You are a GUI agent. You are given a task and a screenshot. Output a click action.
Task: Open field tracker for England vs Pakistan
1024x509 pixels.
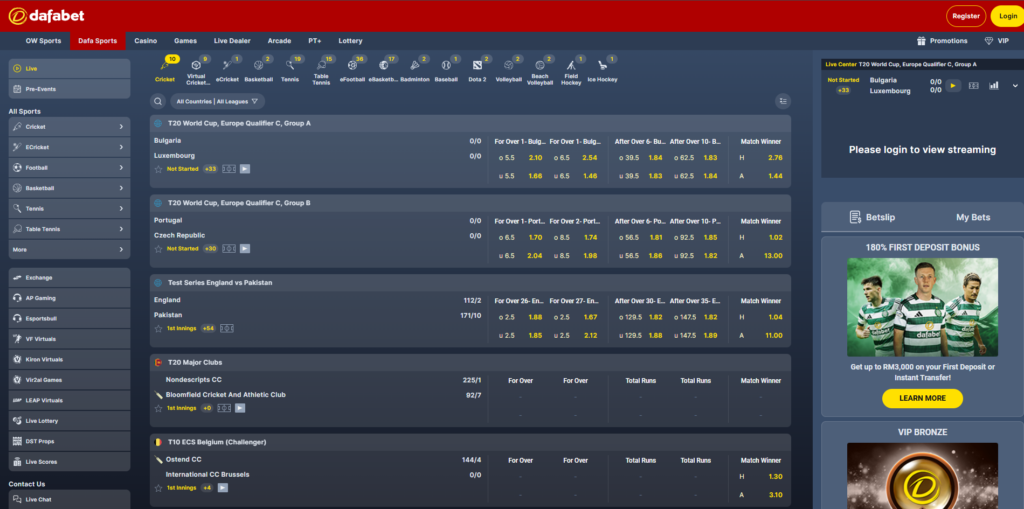coord(227,328)
